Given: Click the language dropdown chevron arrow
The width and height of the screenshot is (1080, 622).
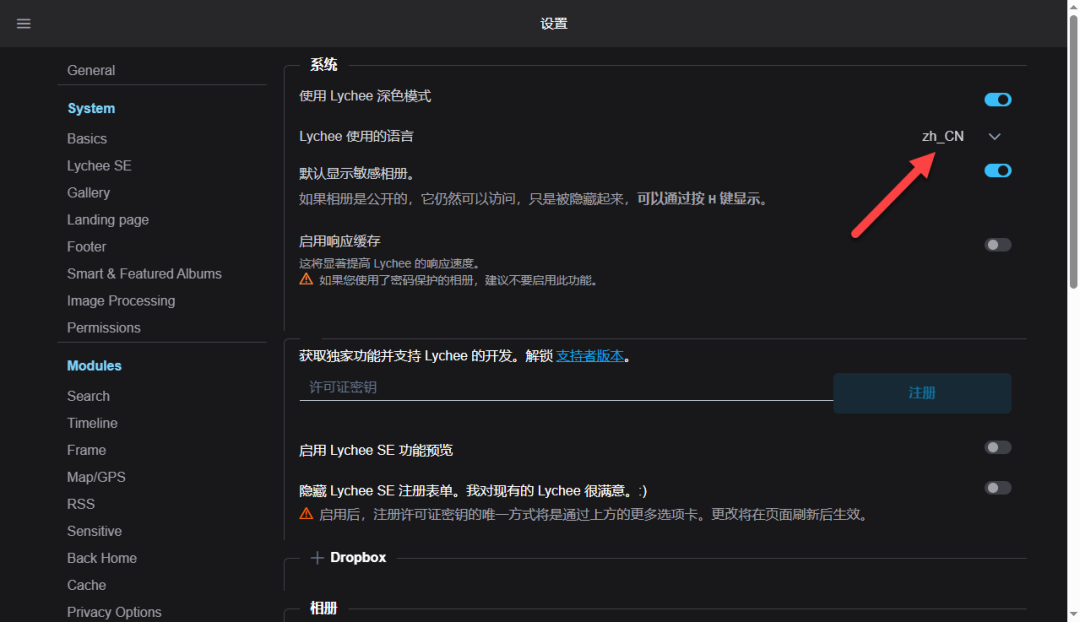Looking at the screenshot, I should [x=994, y=136].
